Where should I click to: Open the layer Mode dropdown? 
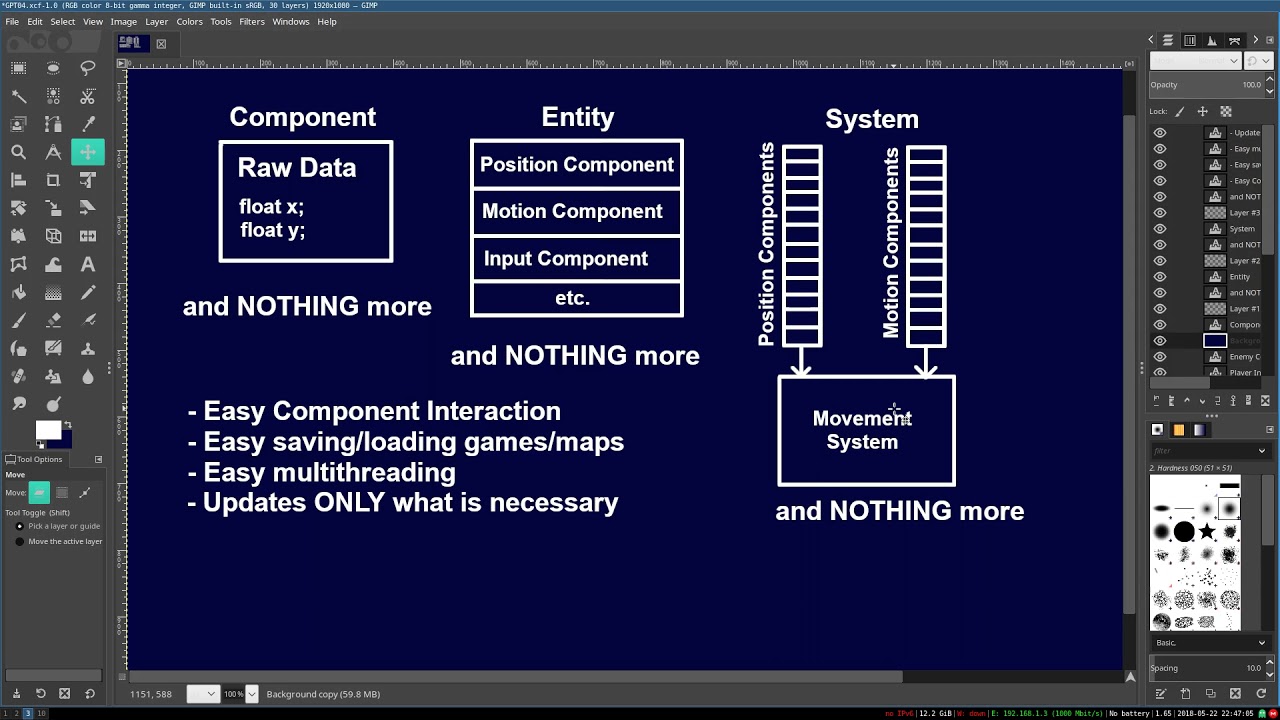pyautogui.click(x=1195, y=61)
